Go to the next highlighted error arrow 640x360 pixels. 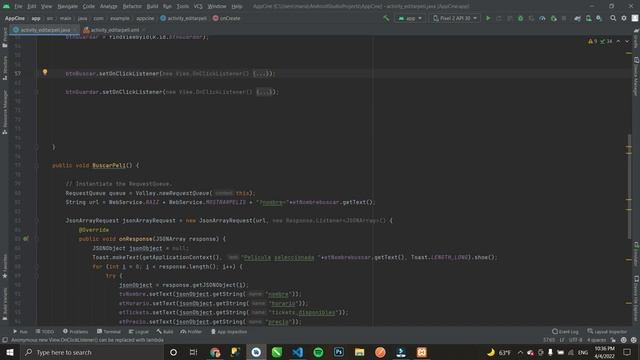(x=627, y=41)
